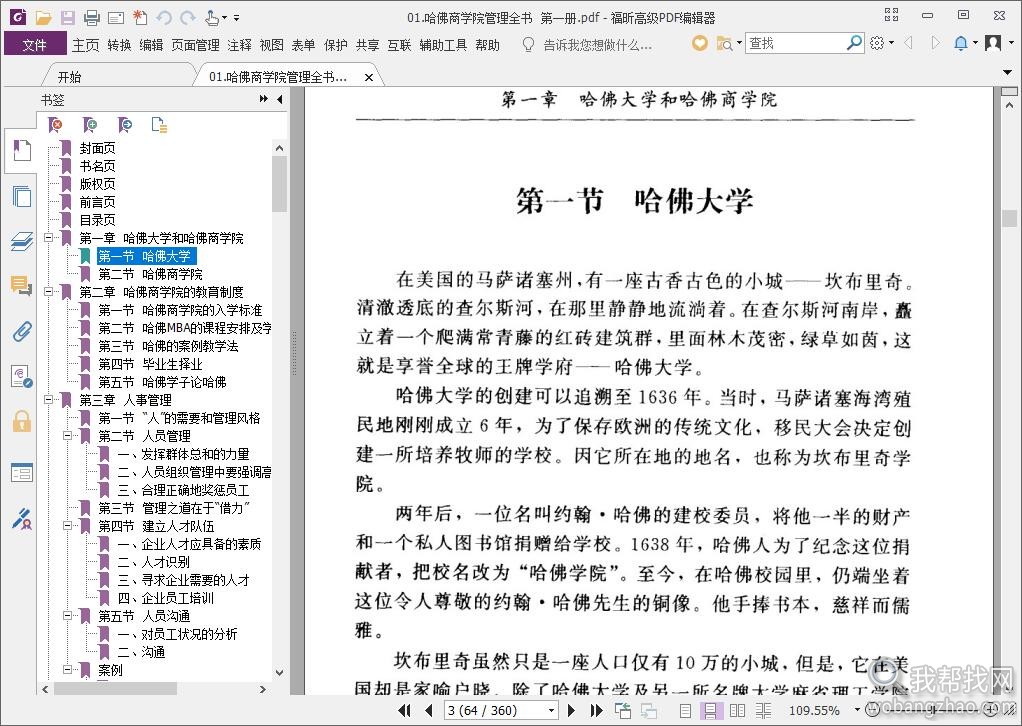Open the Layers sidebar icon
Image resolution: width=1022 pixels, height=726 pixels.
22,241
